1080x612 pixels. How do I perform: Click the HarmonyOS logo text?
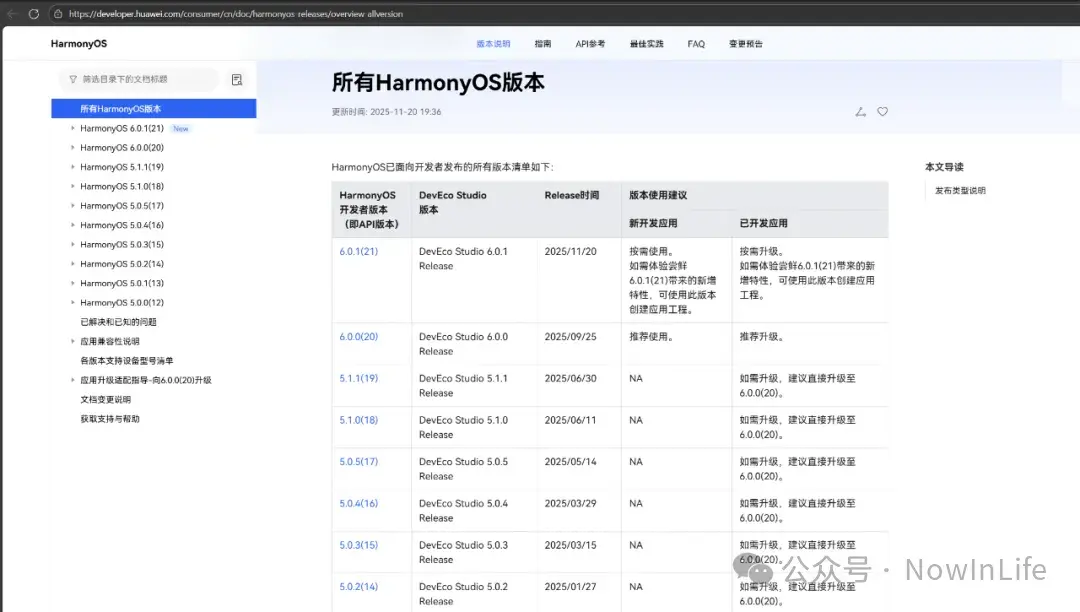(79, 43)
